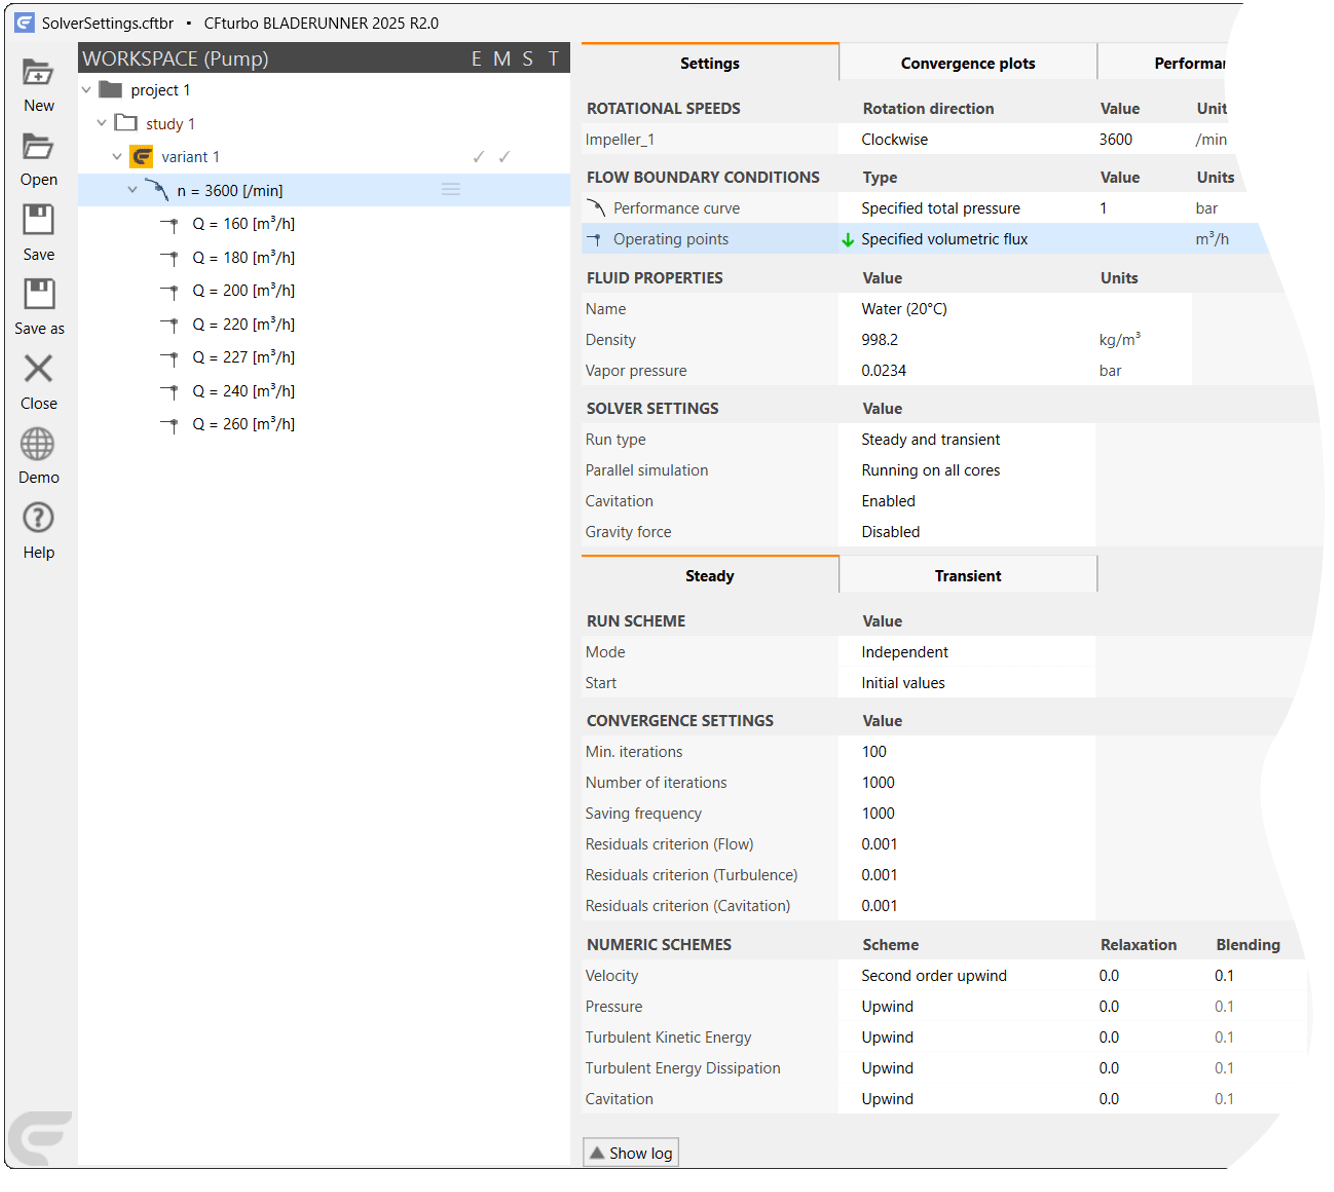Click the Number of iterations value 1000
This screenshot has height=1192, width=1334.
coord(878,783)
